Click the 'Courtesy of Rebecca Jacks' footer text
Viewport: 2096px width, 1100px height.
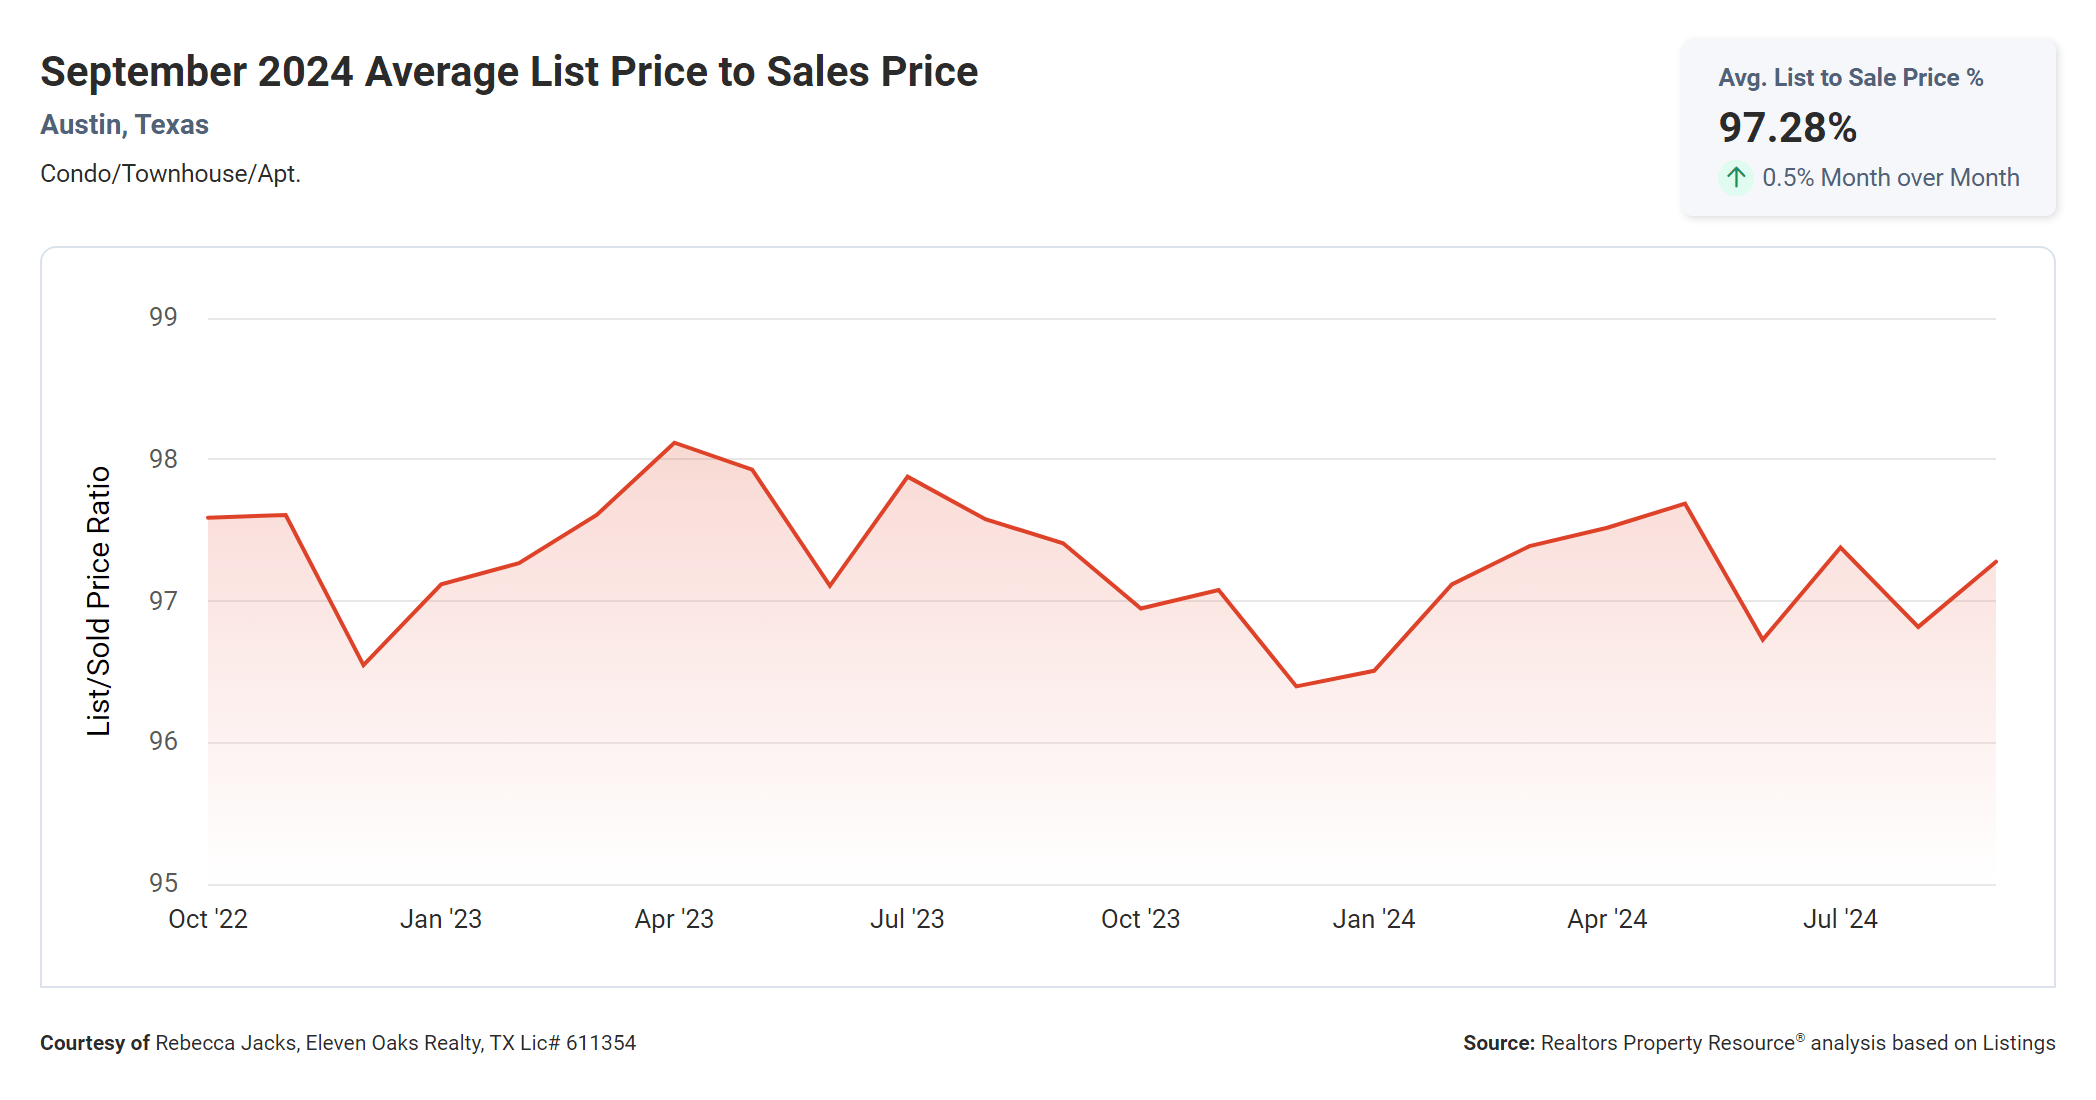coord(338,1043)
